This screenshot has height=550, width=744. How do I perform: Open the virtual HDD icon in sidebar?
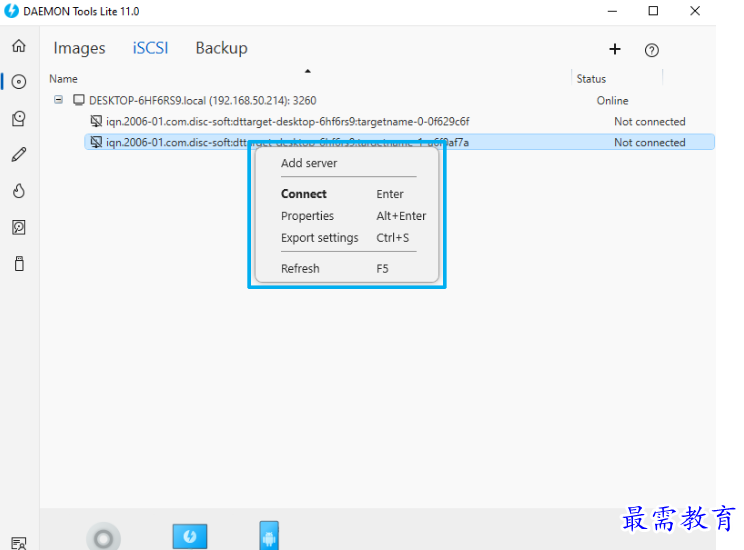point(19,227)
